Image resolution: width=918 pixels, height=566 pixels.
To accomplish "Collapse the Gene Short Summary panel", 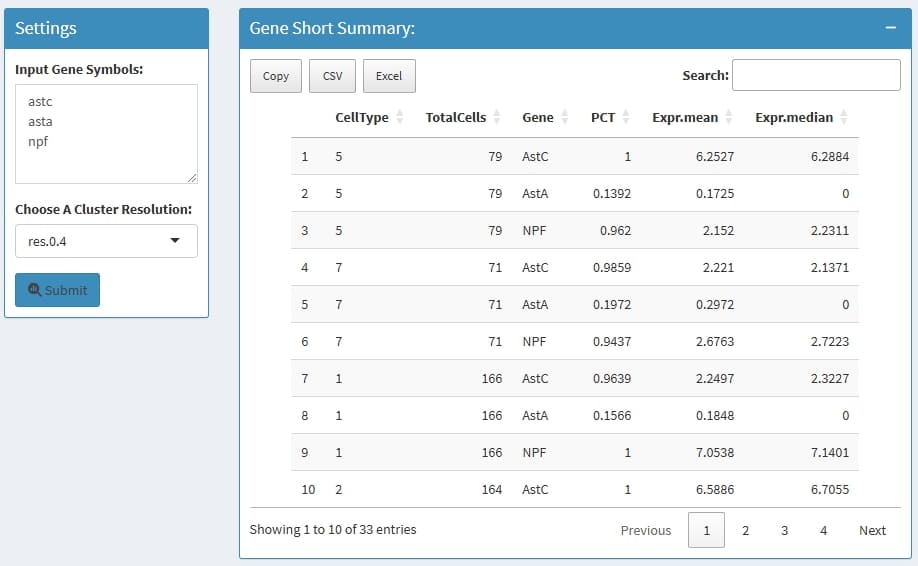I will click(890, 28).
